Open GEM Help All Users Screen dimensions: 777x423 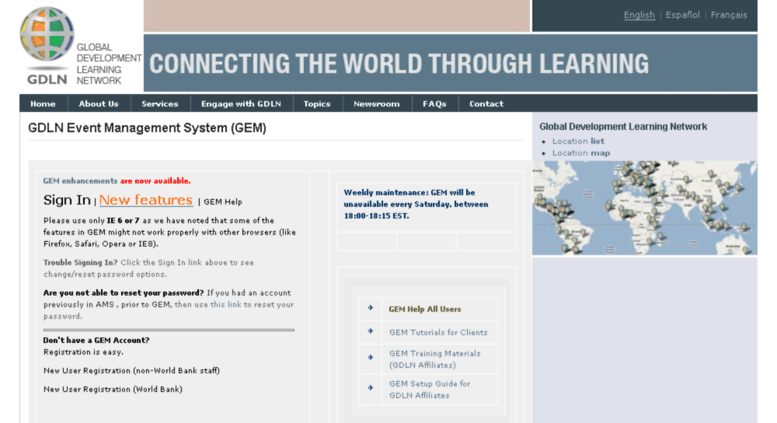click(425, 309)
